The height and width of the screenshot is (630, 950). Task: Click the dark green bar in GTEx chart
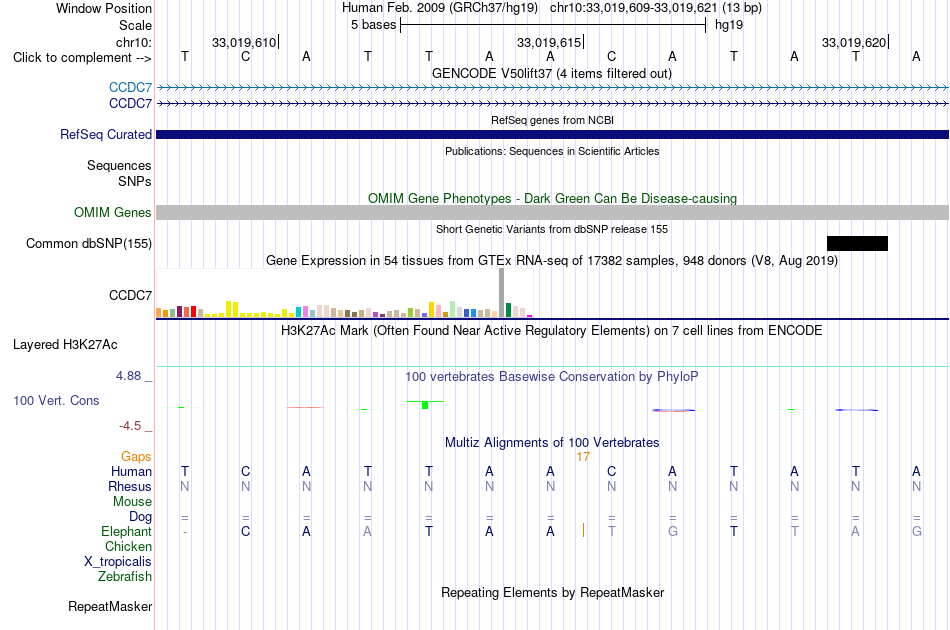point(509,310)
